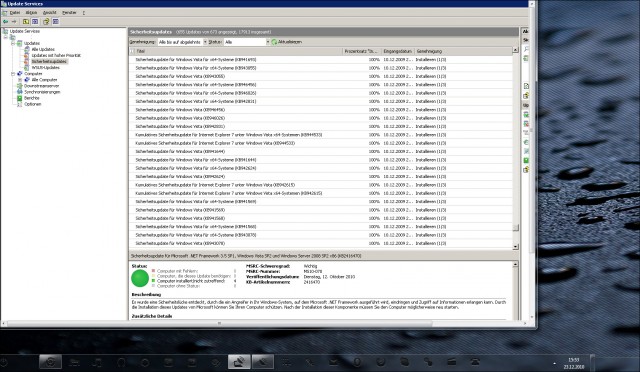The height and width of the screenshot is (372, 640).
Task: Click the bottom yellow help icon in action pane
Action: 526,169
